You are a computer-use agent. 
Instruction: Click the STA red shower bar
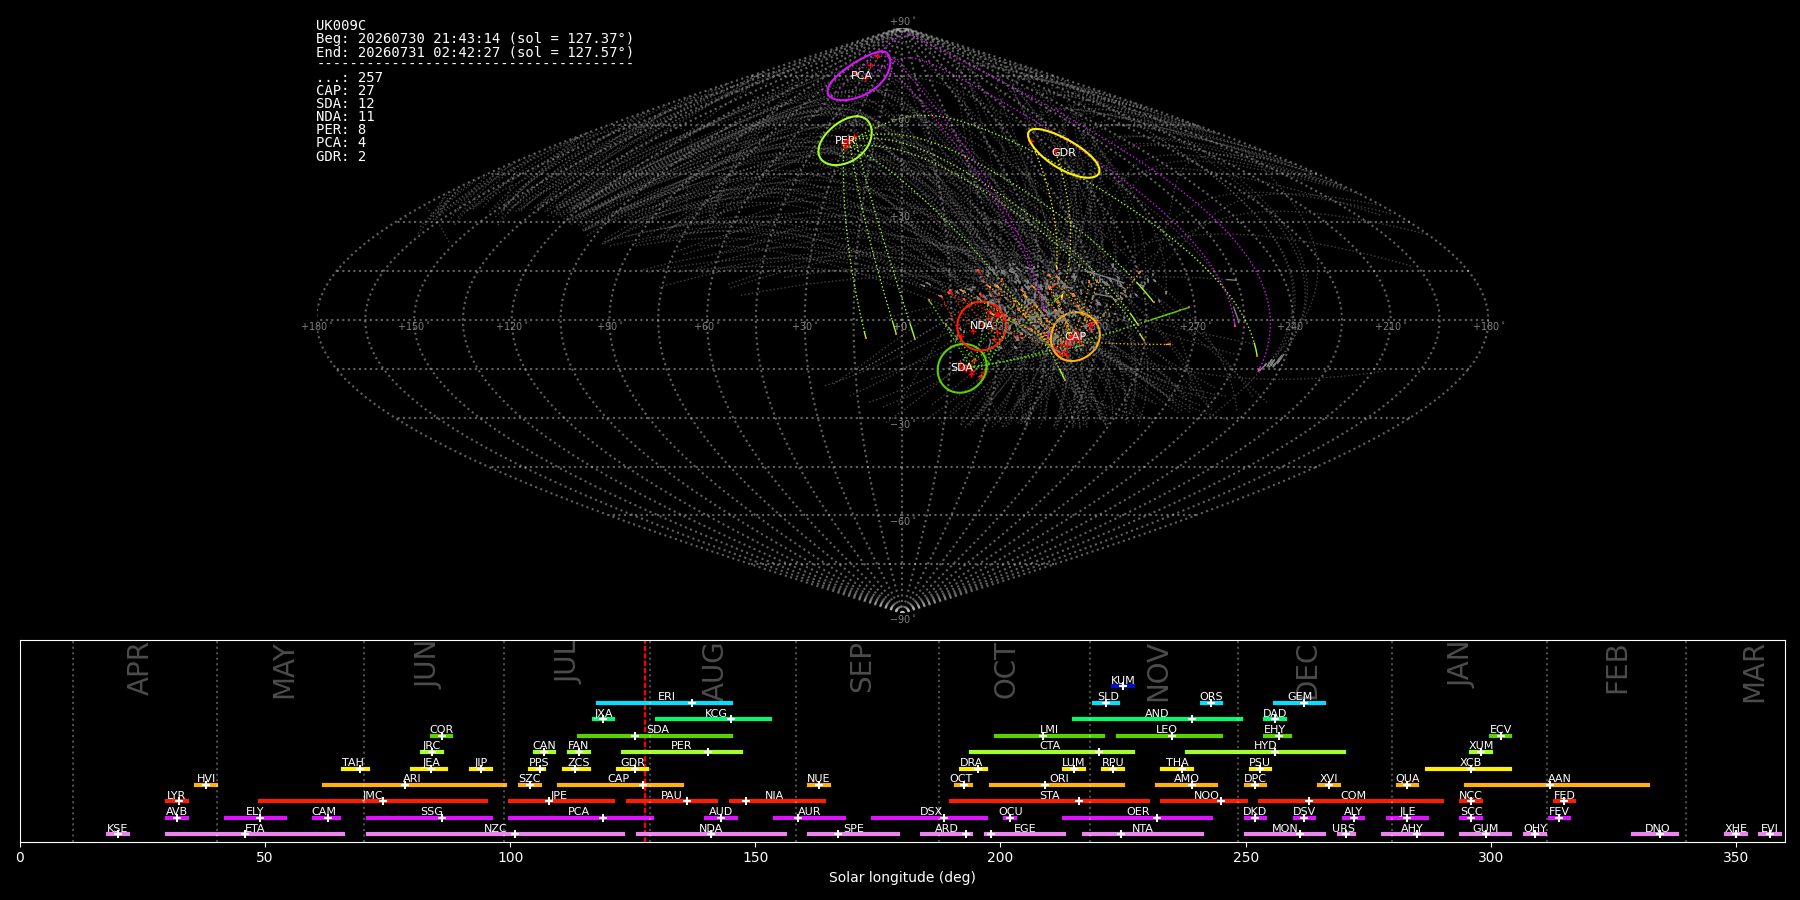point(1049,801)
